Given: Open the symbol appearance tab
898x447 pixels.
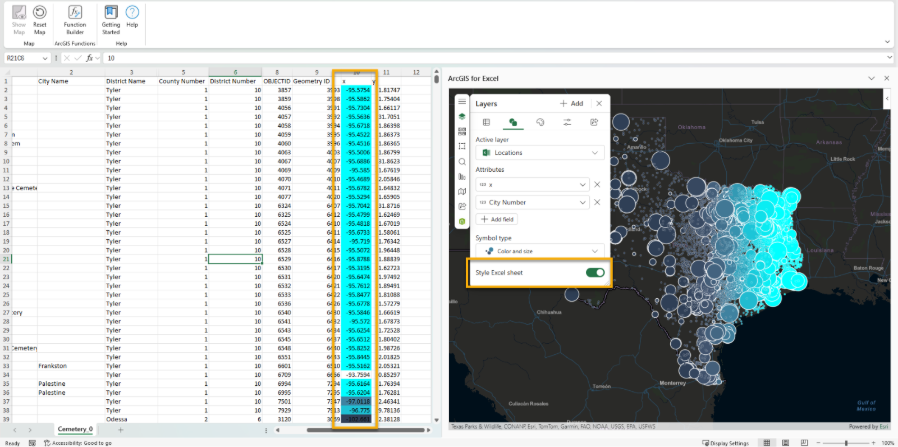Looking at the screenshot, I should tap(539, 122).
